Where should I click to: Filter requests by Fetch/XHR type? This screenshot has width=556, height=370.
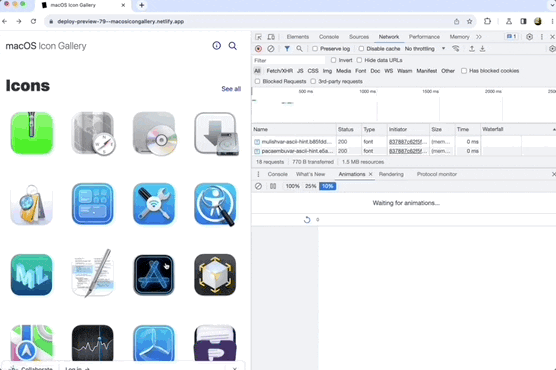[279, 71]
